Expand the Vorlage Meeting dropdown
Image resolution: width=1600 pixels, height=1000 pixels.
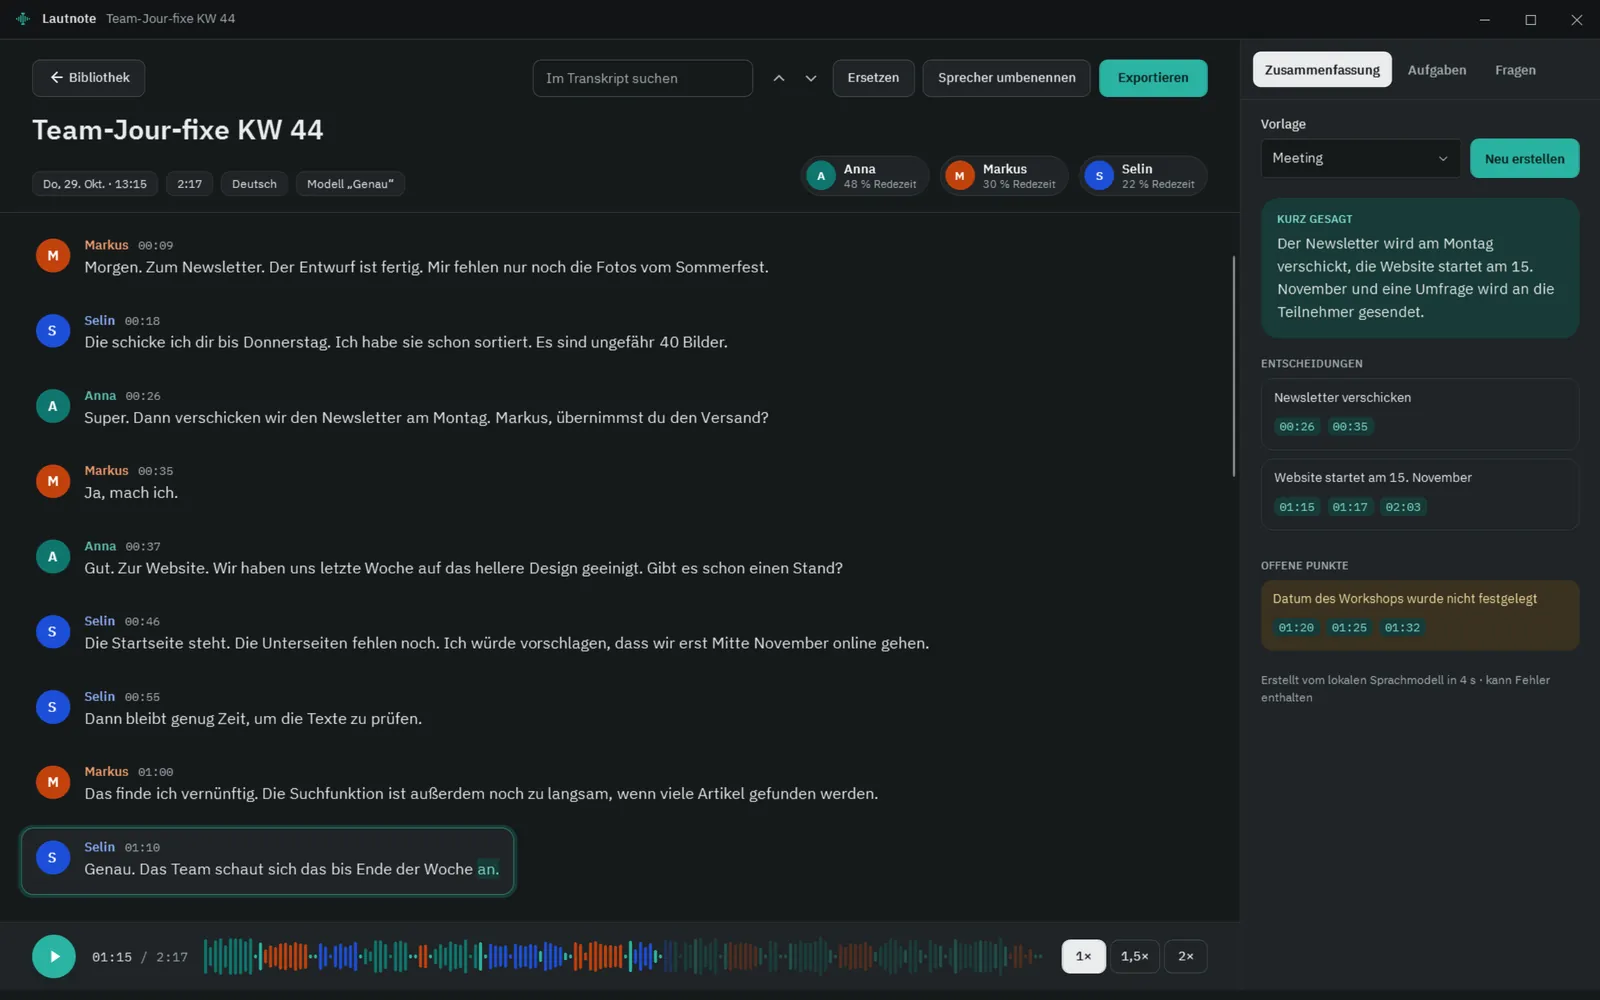click(x=1360, y=158)
